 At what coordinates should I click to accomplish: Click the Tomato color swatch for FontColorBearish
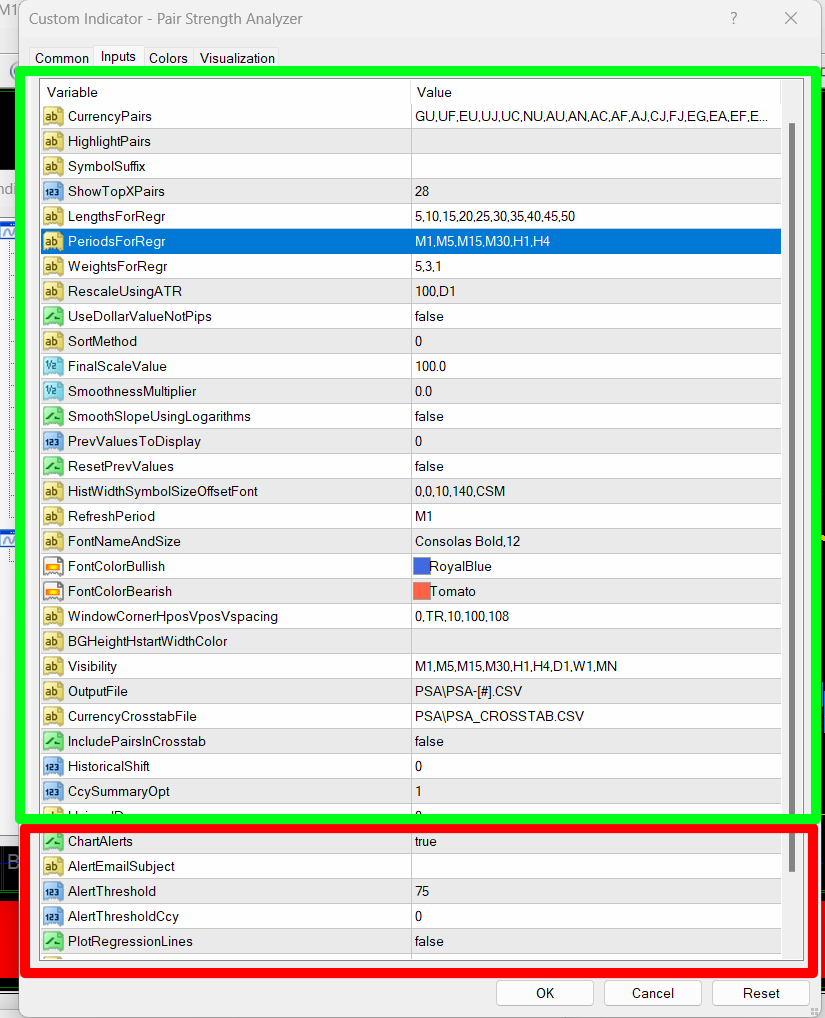pyautogui.click(x=422, y=591)
